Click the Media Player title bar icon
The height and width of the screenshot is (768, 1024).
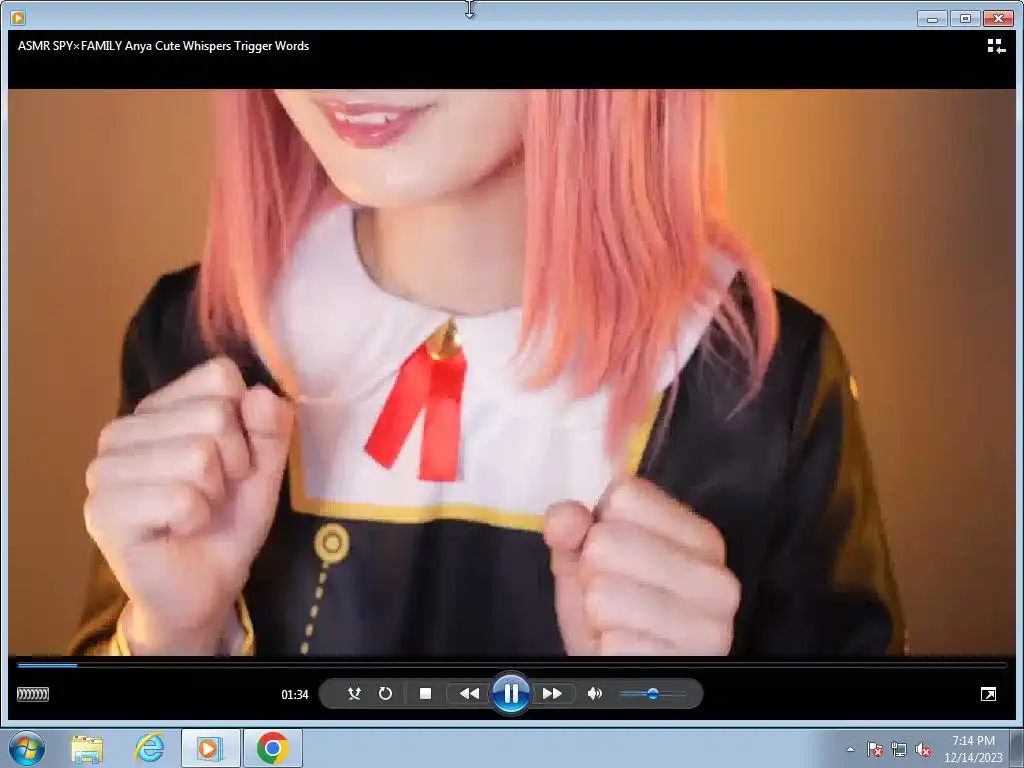click(x=18, y=18)
